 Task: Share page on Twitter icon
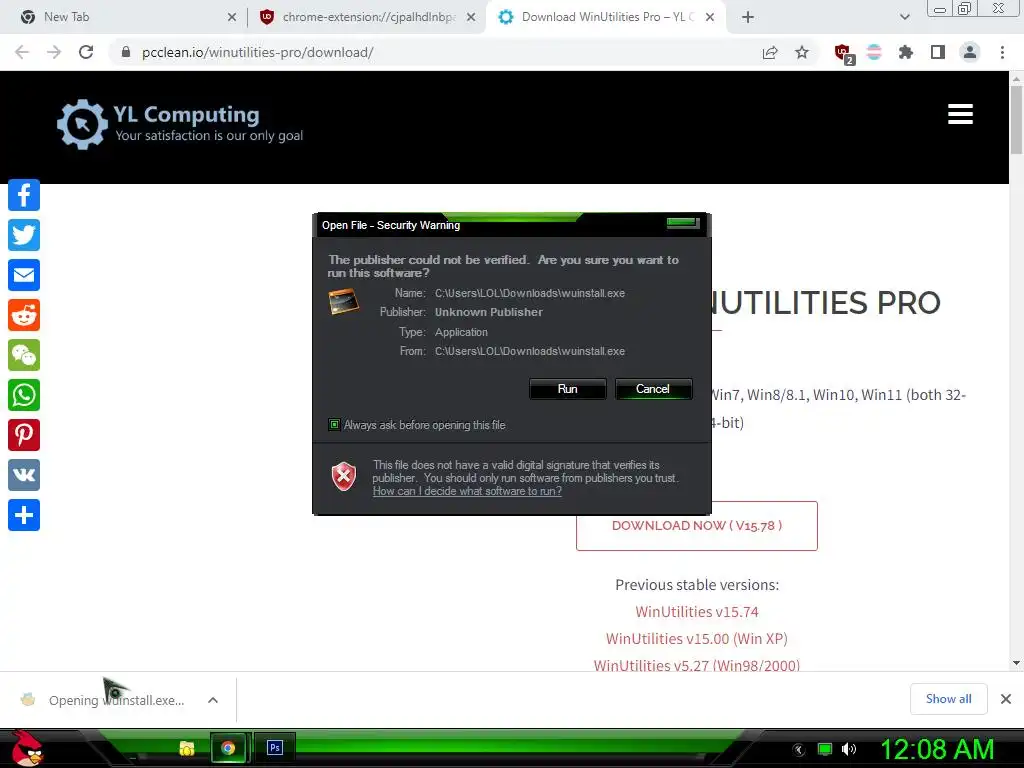[x=24, y=235]
